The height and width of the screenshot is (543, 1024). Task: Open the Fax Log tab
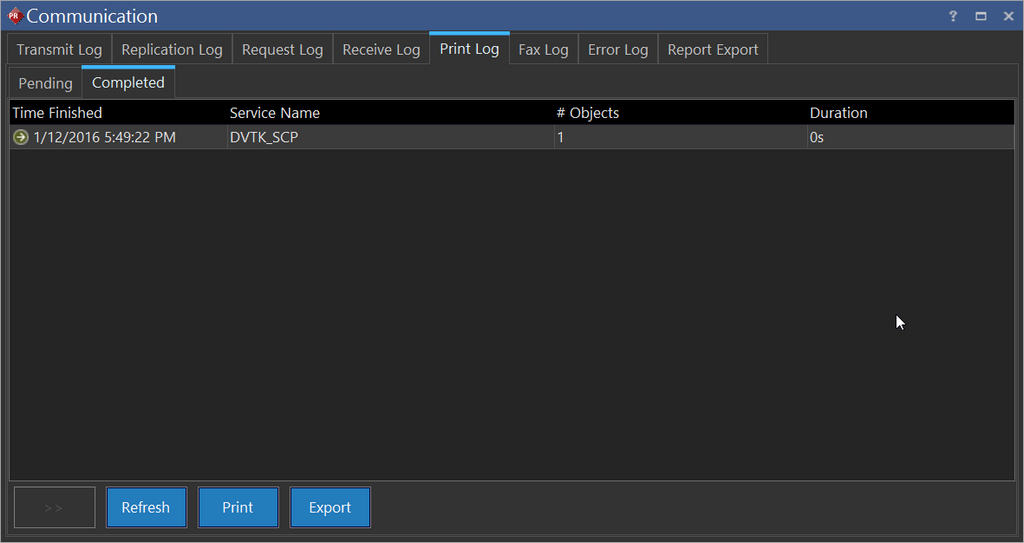[x=543, y=49]
